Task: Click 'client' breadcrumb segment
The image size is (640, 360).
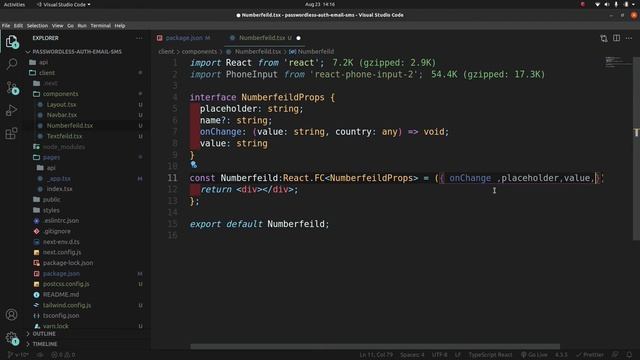Action: click(166, 52)
